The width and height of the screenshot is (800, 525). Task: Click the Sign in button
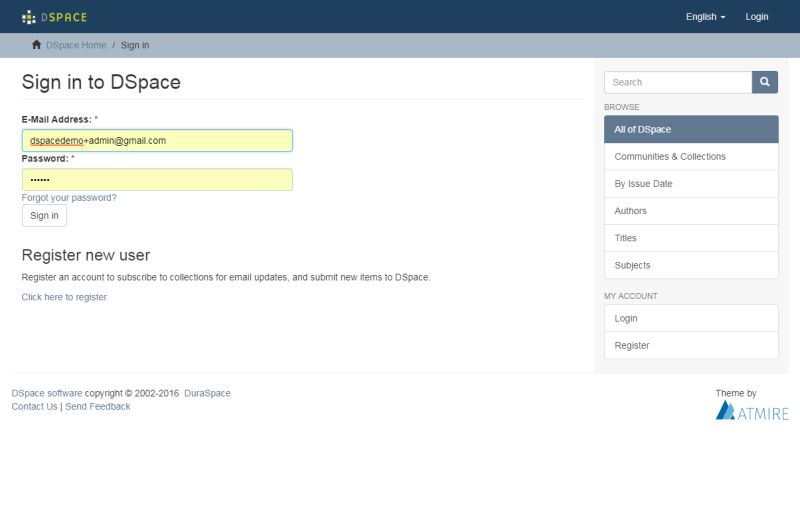(44, 216)
